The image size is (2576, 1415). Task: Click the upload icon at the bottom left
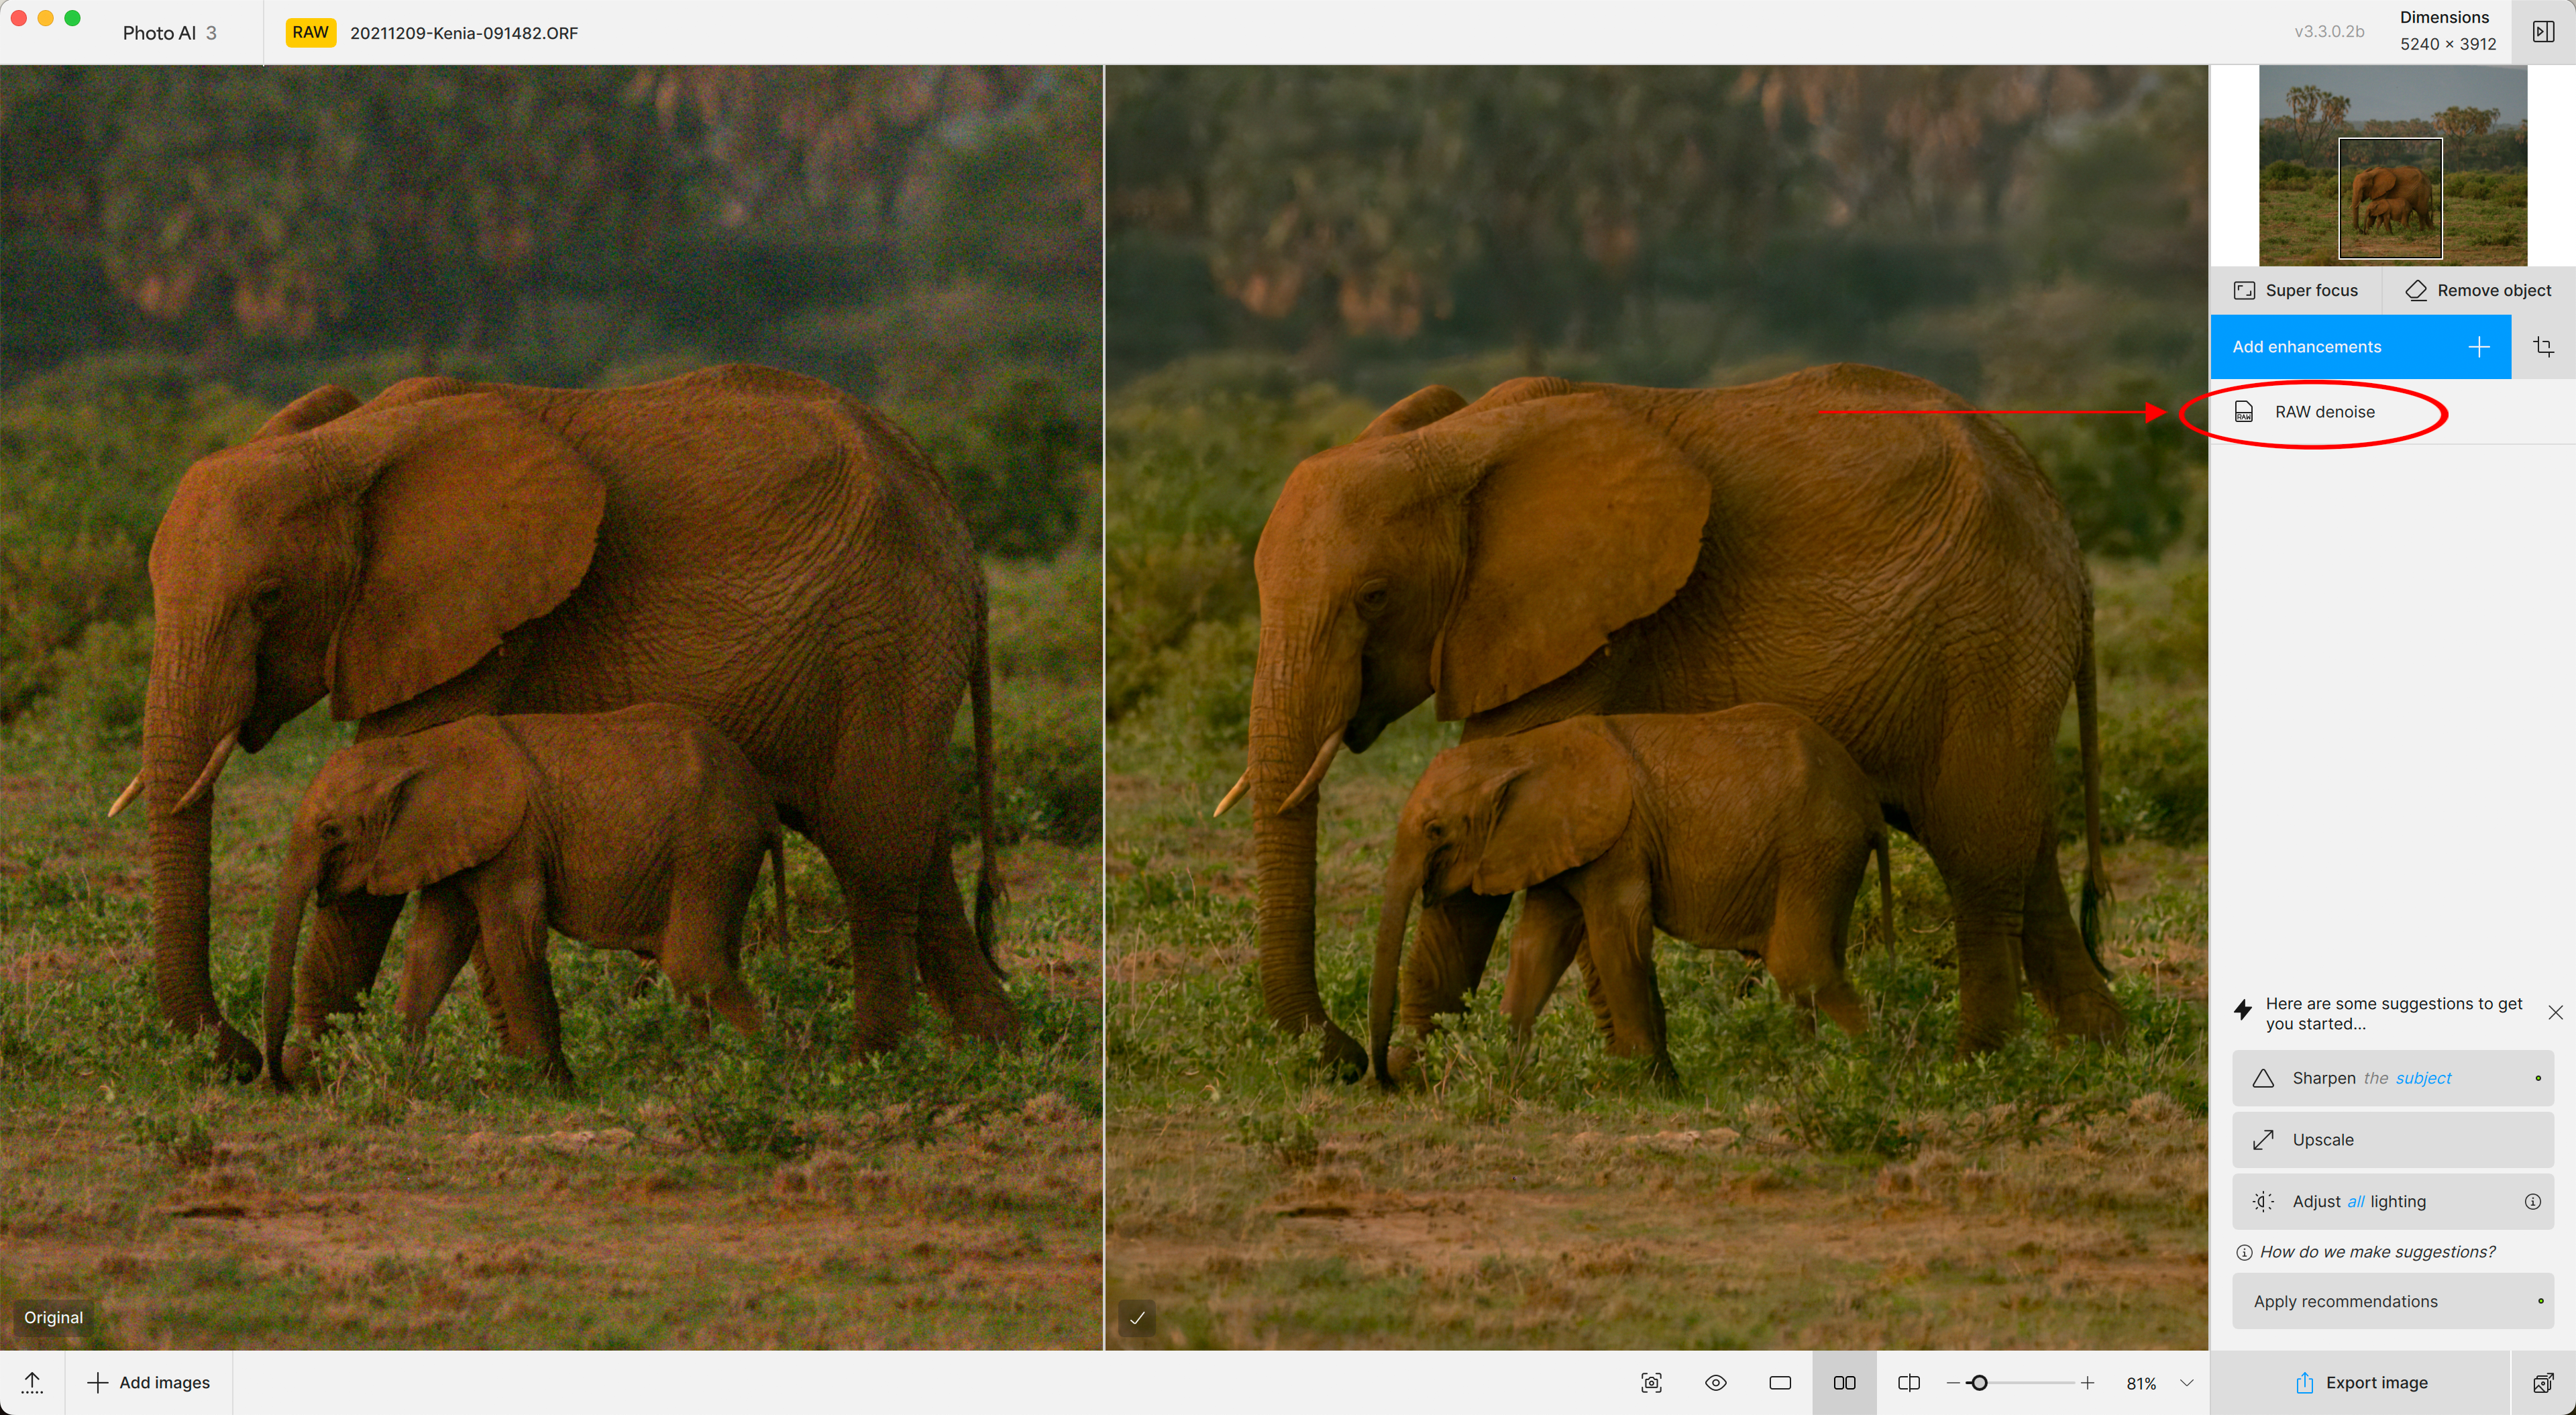[x=32, y=1383]
